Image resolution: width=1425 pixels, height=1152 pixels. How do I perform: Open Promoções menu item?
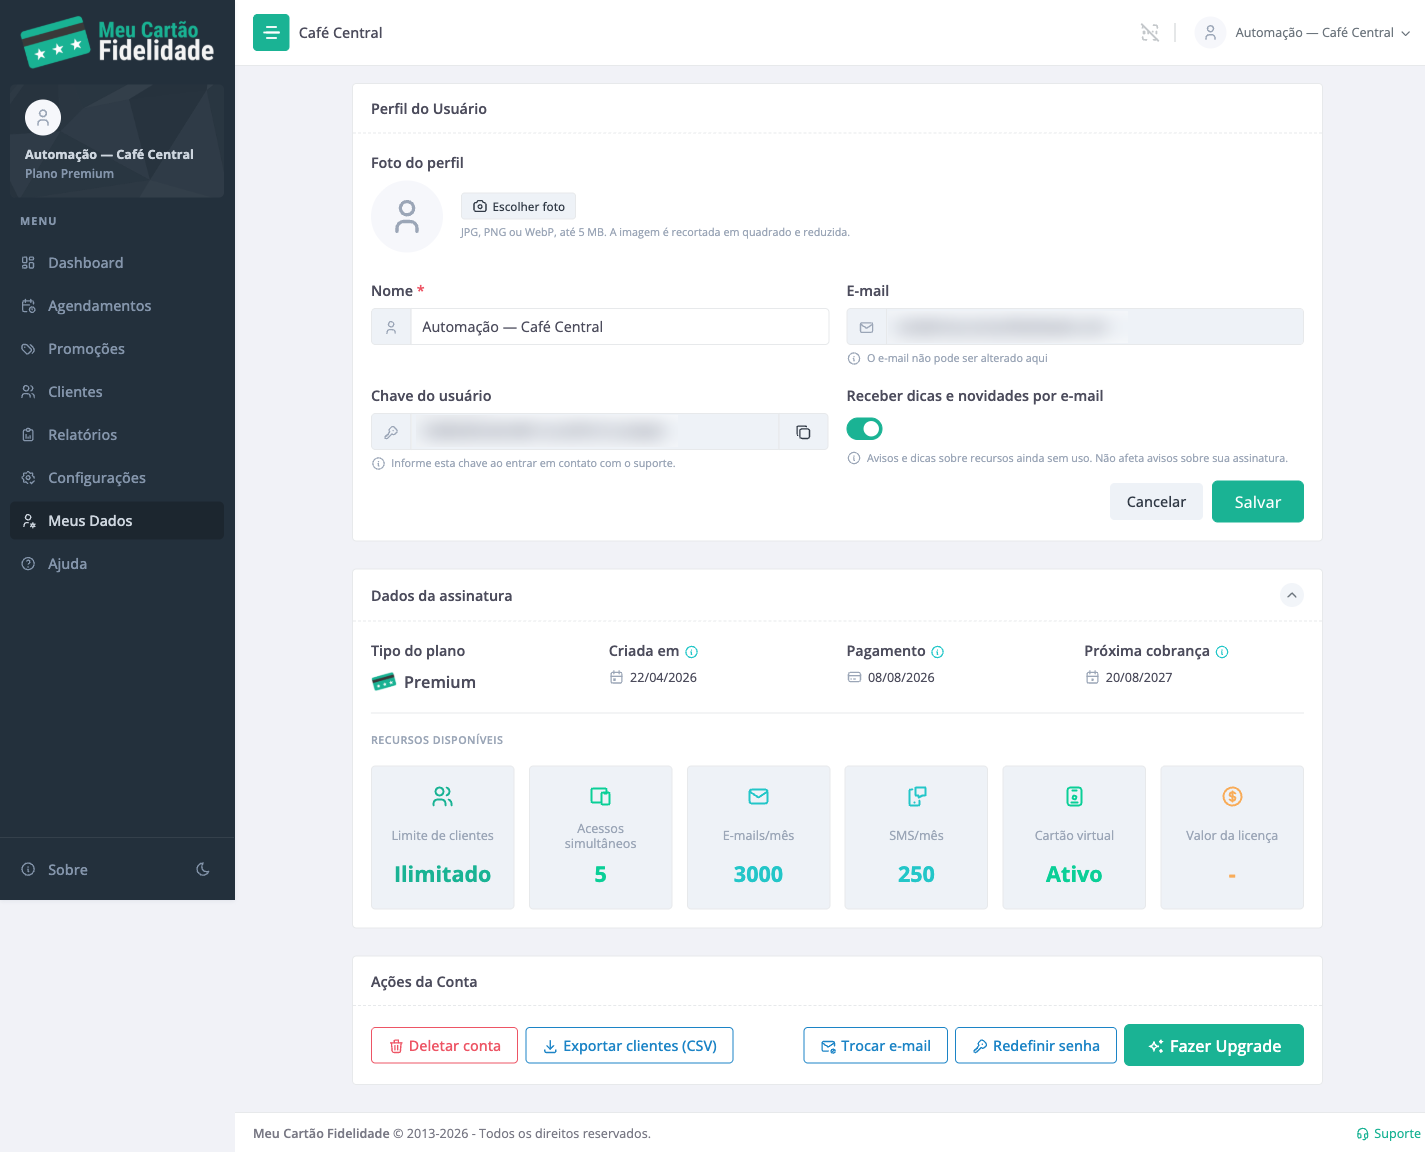point(117,349)
